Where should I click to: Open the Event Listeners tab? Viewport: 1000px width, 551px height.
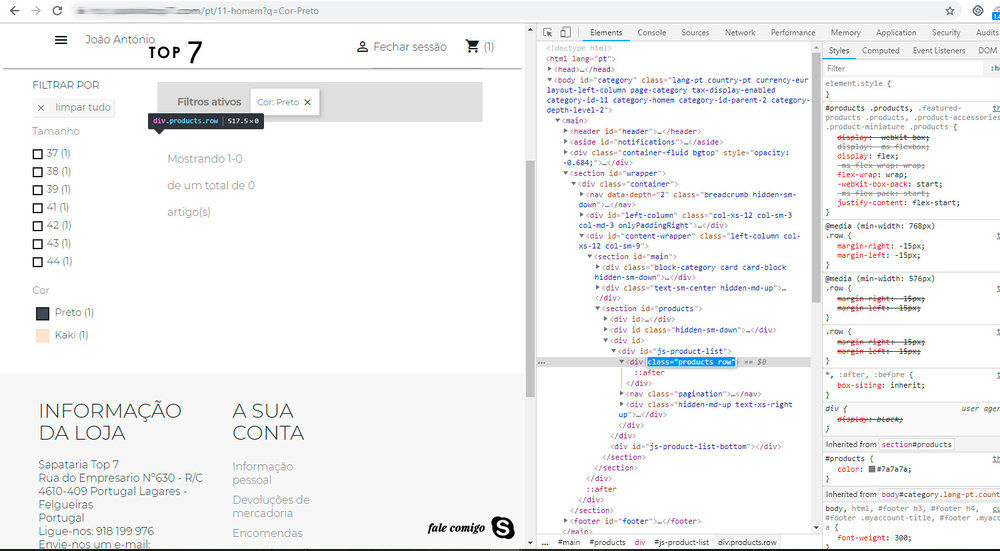click(939, 50)
